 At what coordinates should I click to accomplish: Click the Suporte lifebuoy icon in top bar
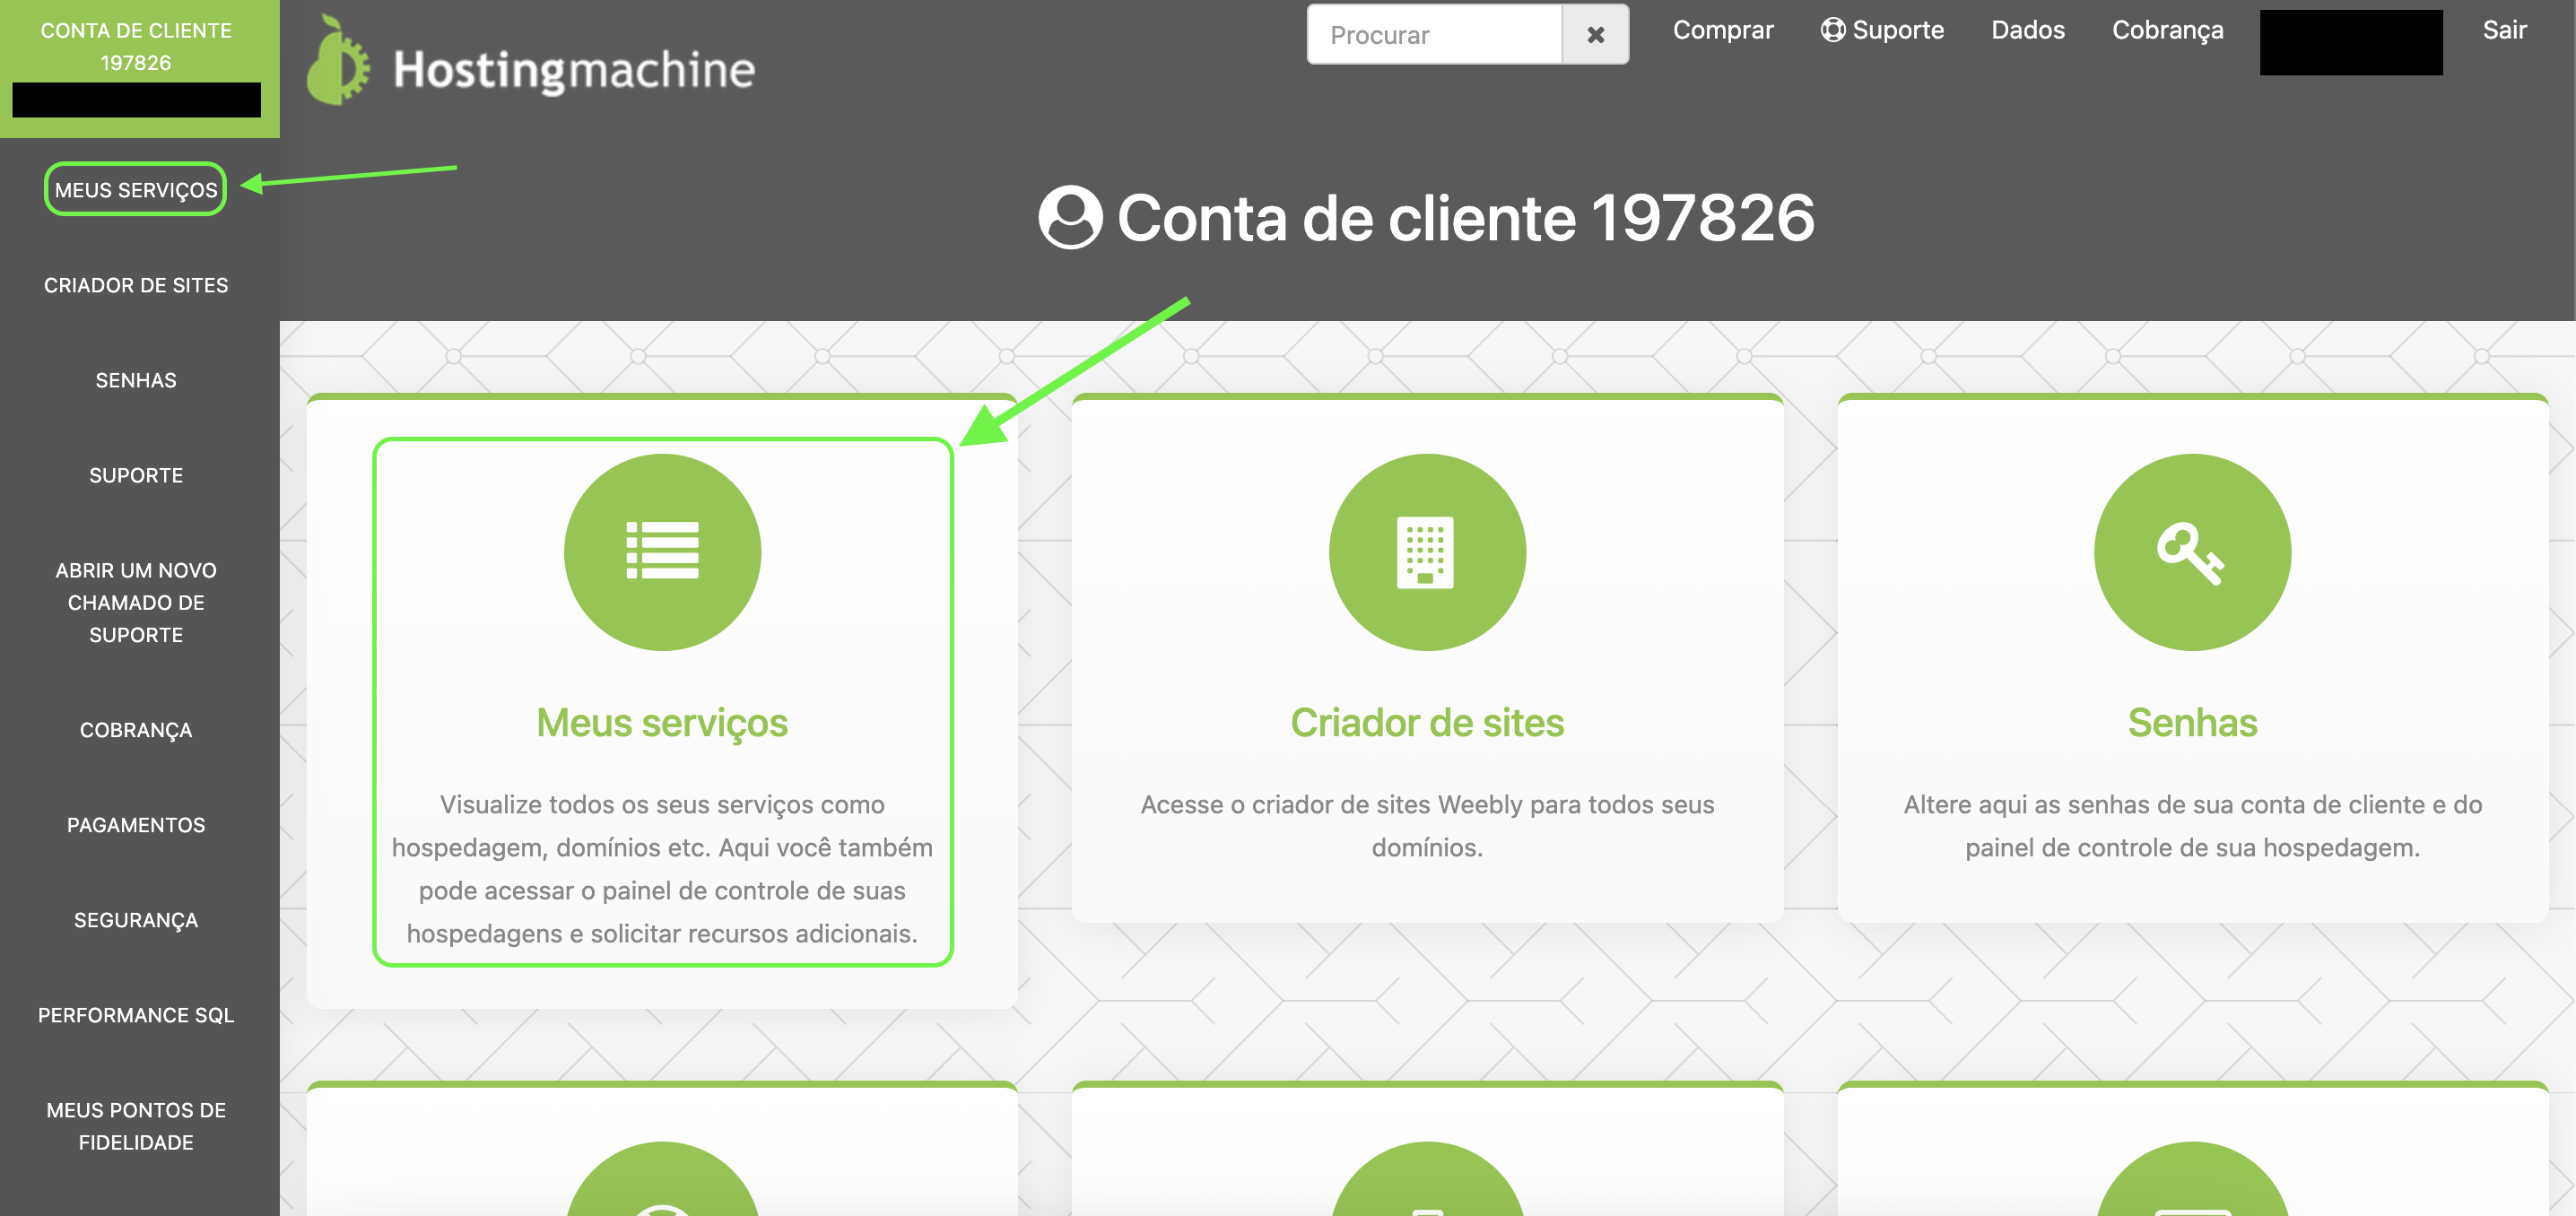coord(1832,30)
